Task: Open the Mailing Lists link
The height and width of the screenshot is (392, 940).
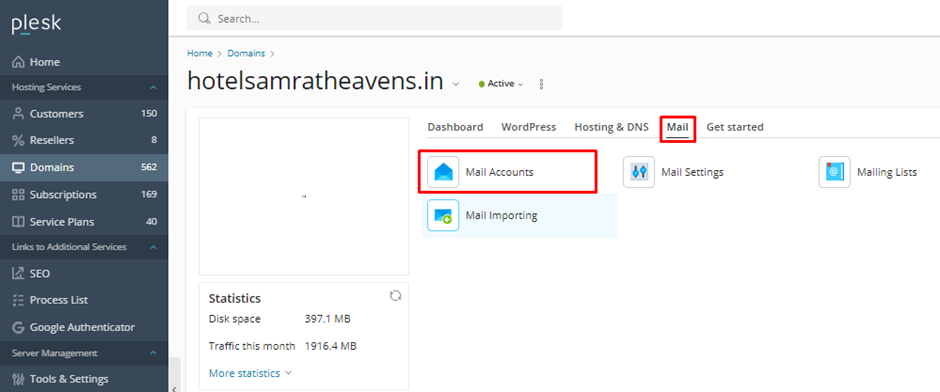Action: pos(887,172)
